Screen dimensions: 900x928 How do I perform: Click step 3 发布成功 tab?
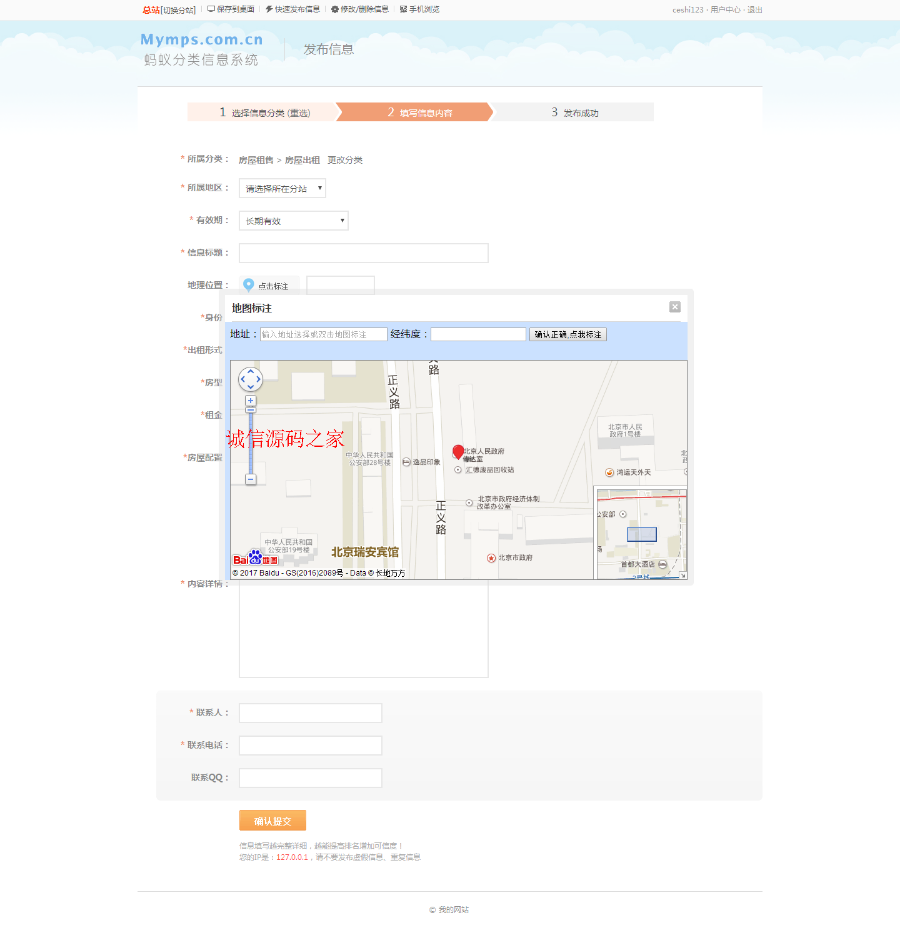[574, 112]
